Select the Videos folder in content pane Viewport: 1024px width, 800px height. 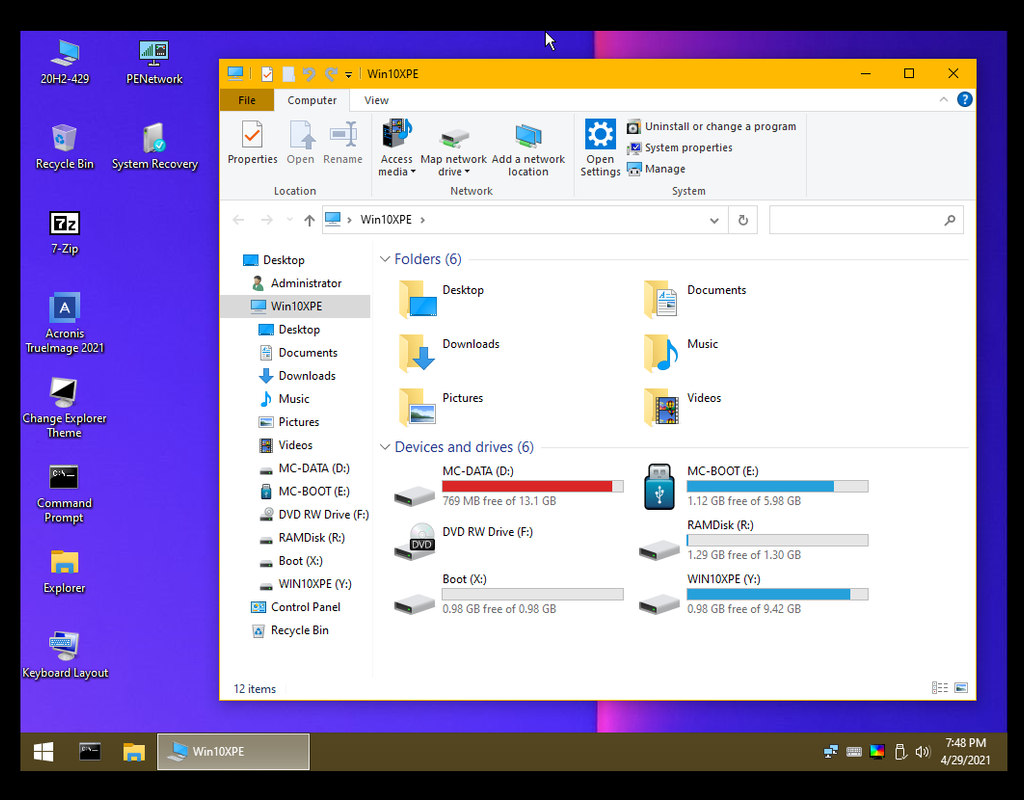pyautogui.click(x=682, y=406)
